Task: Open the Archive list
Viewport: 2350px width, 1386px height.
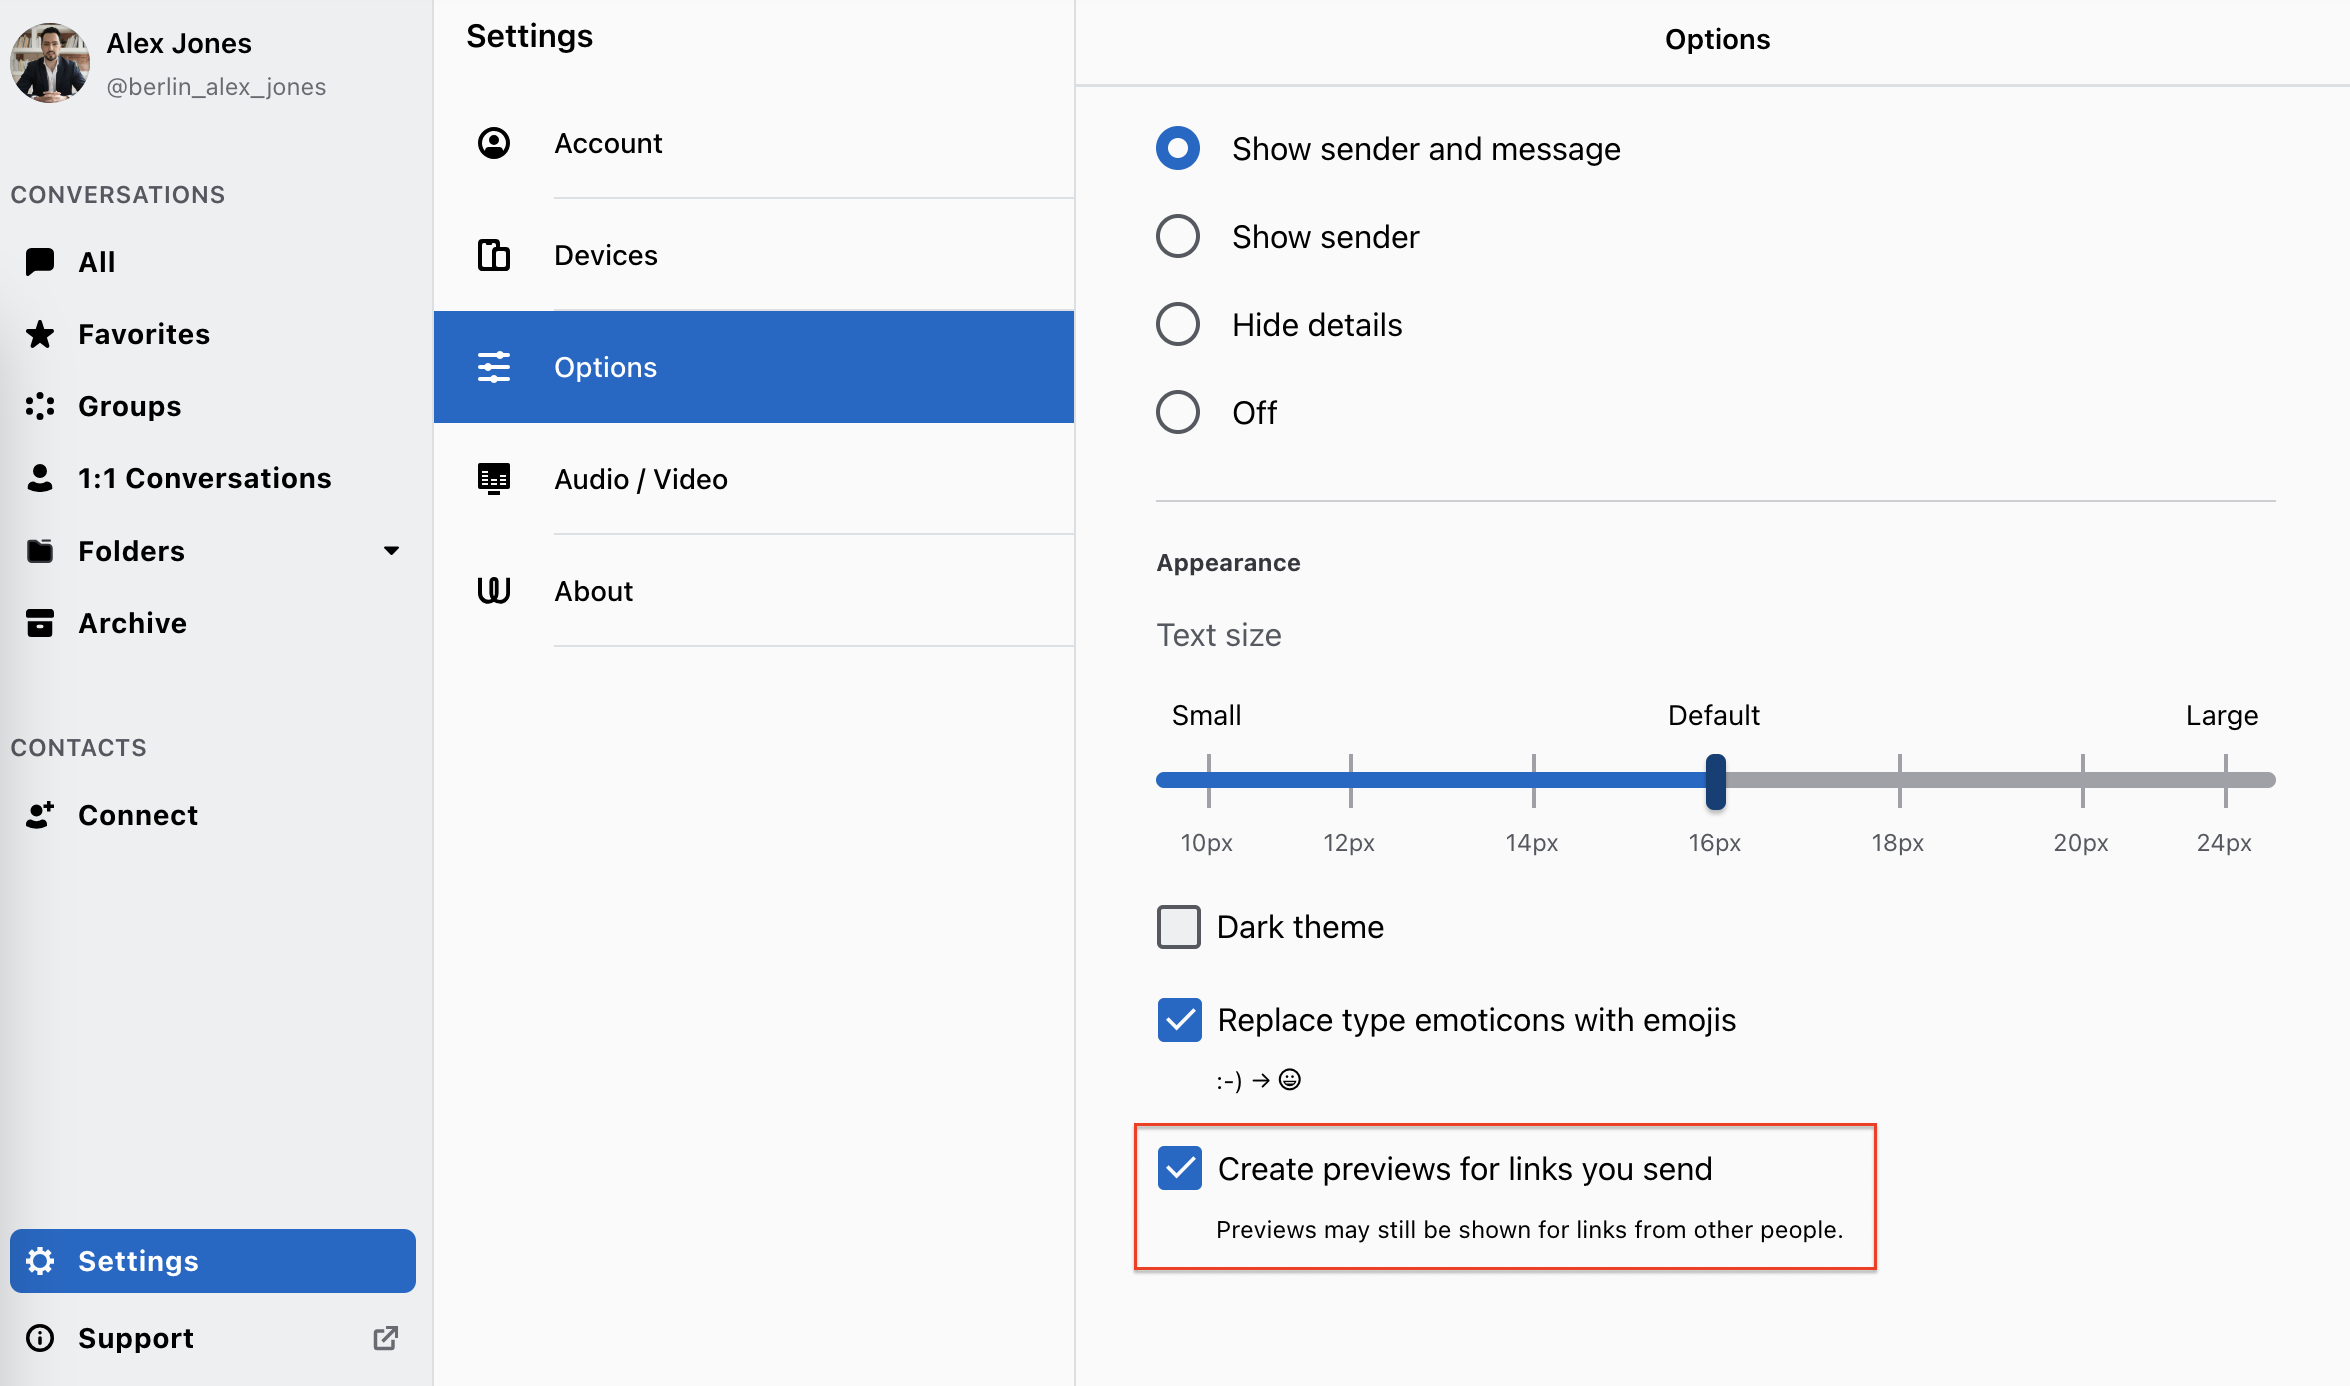Action: (212, 623)
